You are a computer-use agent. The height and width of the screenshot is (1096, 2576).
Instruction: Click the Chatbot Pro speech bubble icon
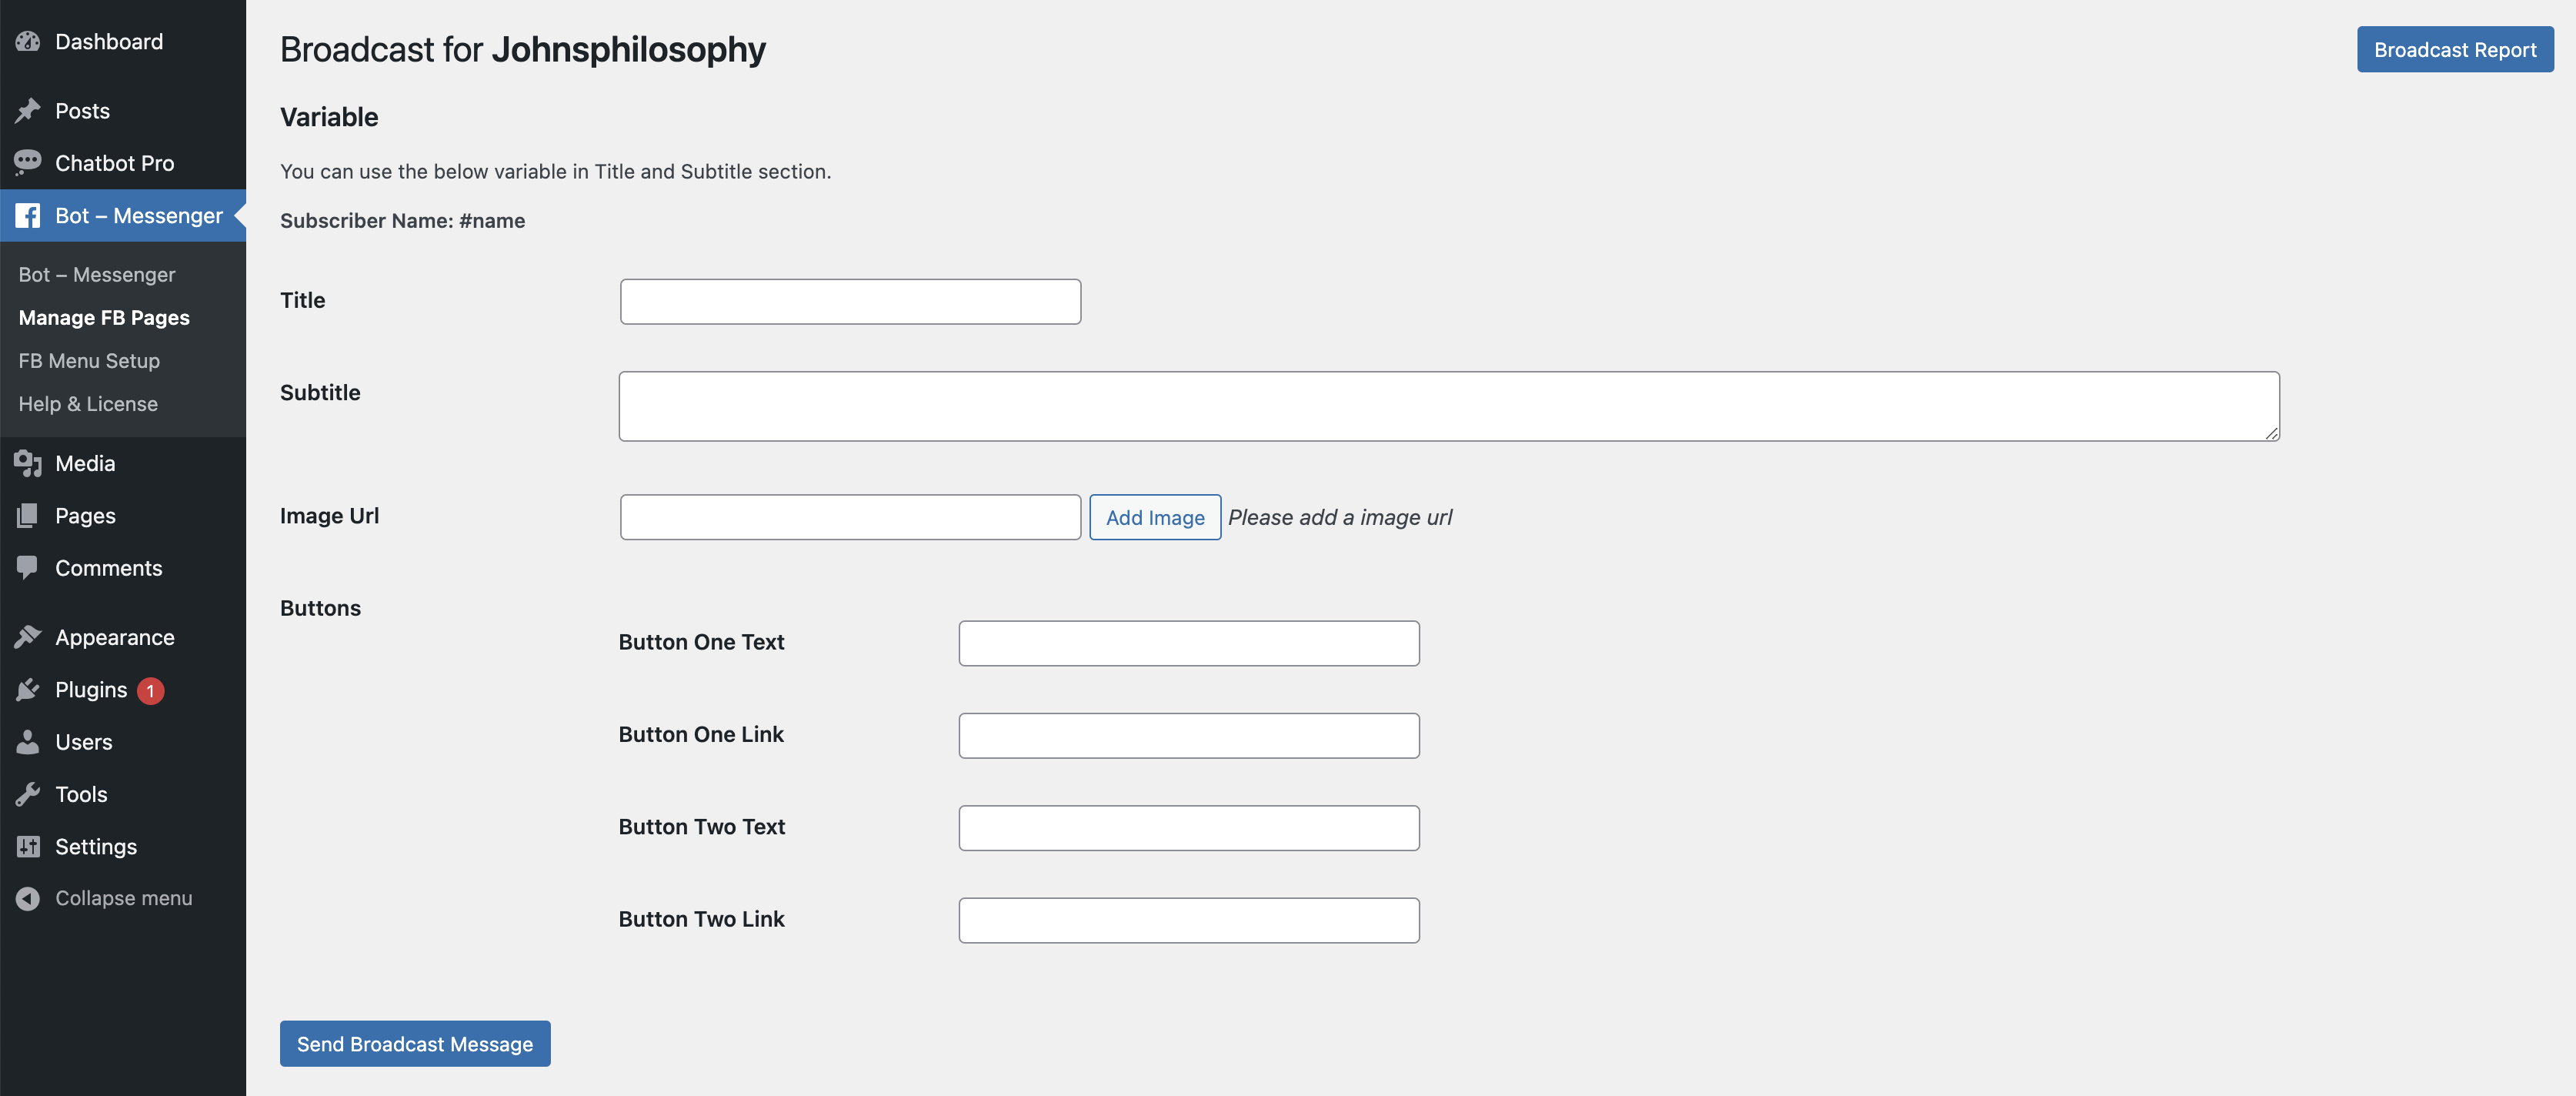click(28, 162)
